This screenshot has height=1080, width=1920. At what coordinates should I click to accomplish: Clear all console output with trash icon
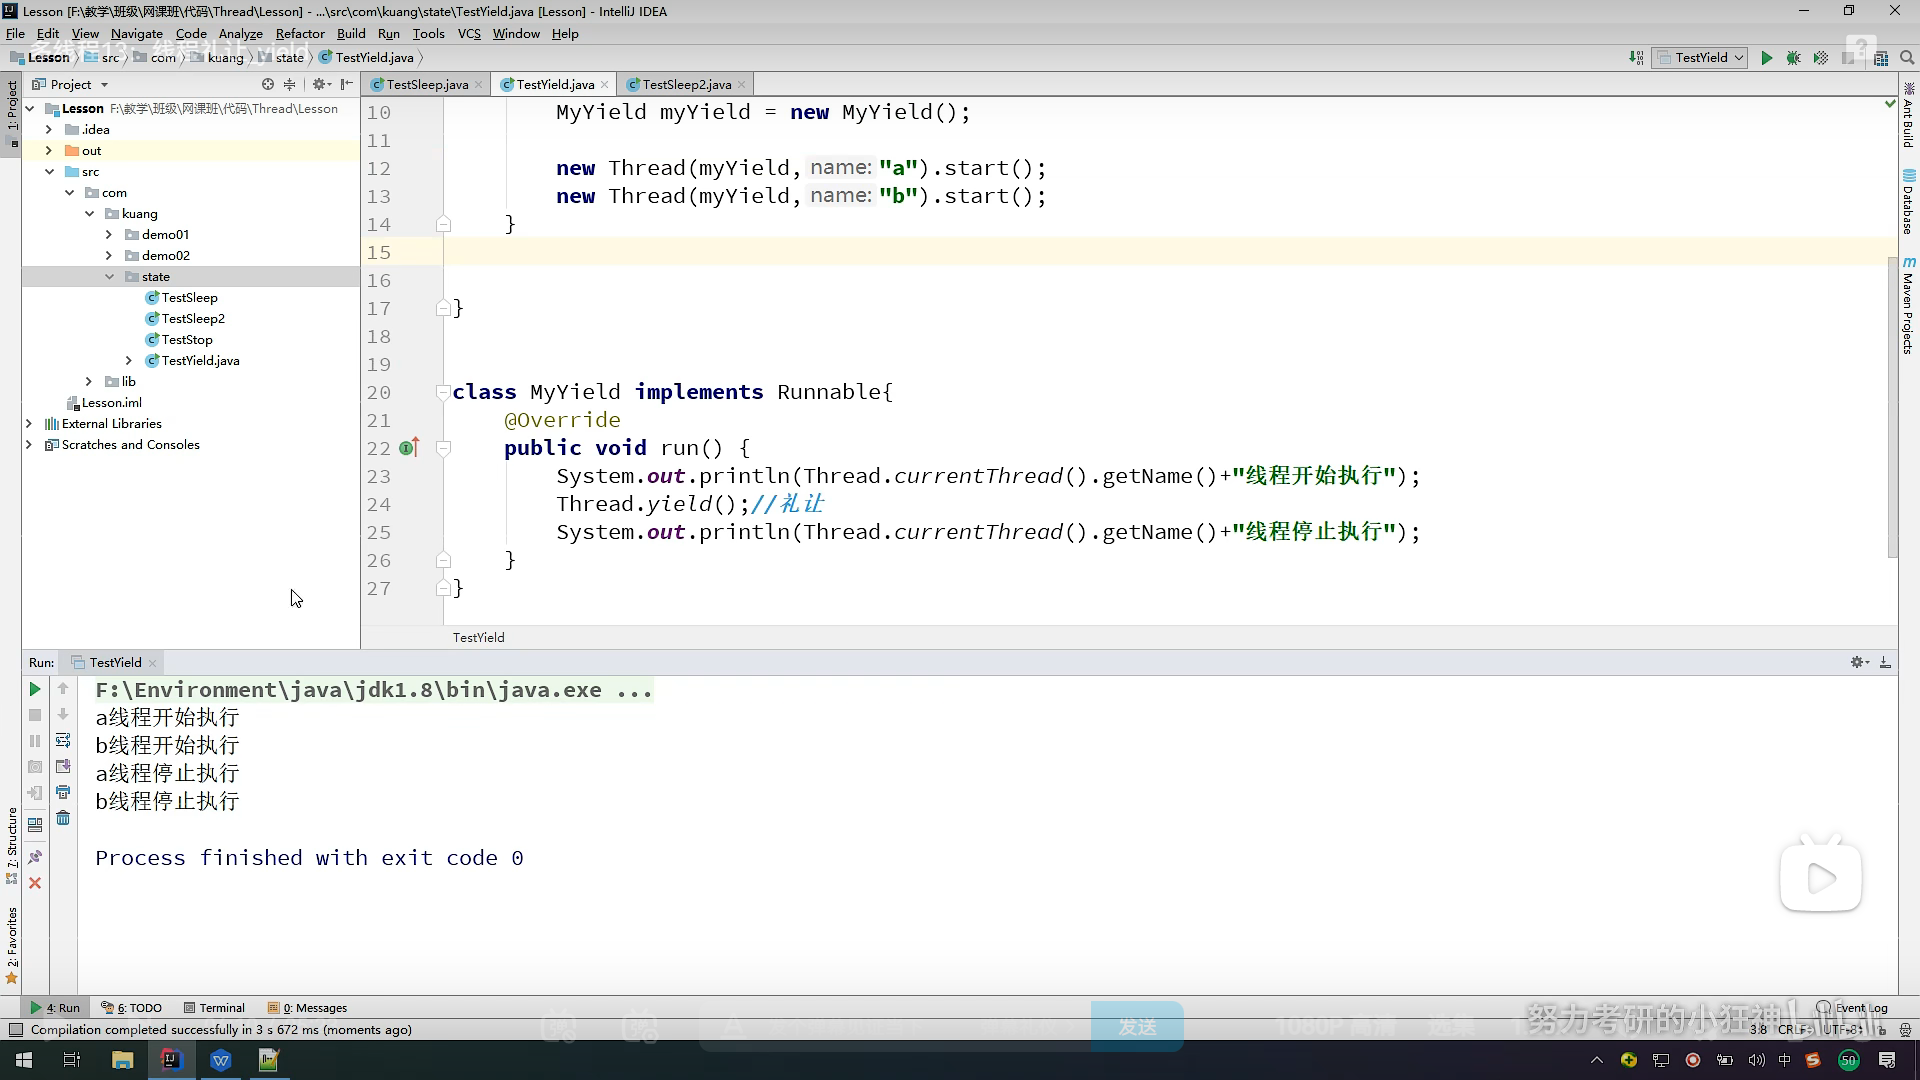click(63, 818)
